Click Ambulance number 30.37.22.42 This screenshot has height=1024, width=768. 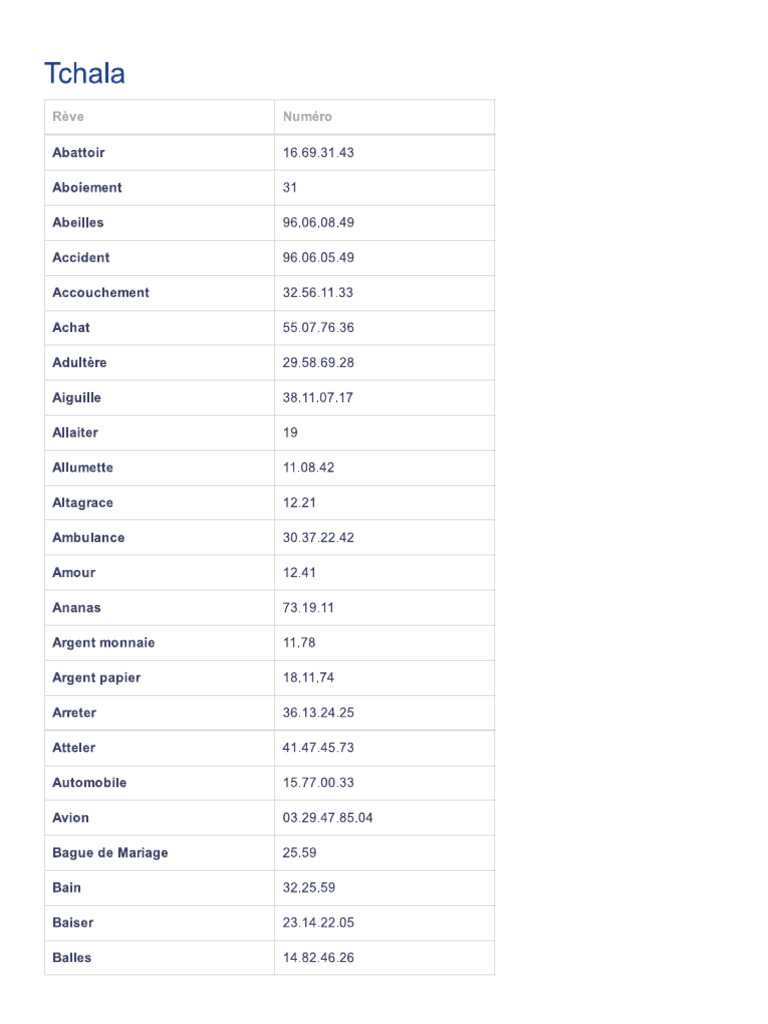tap(318, 538)
